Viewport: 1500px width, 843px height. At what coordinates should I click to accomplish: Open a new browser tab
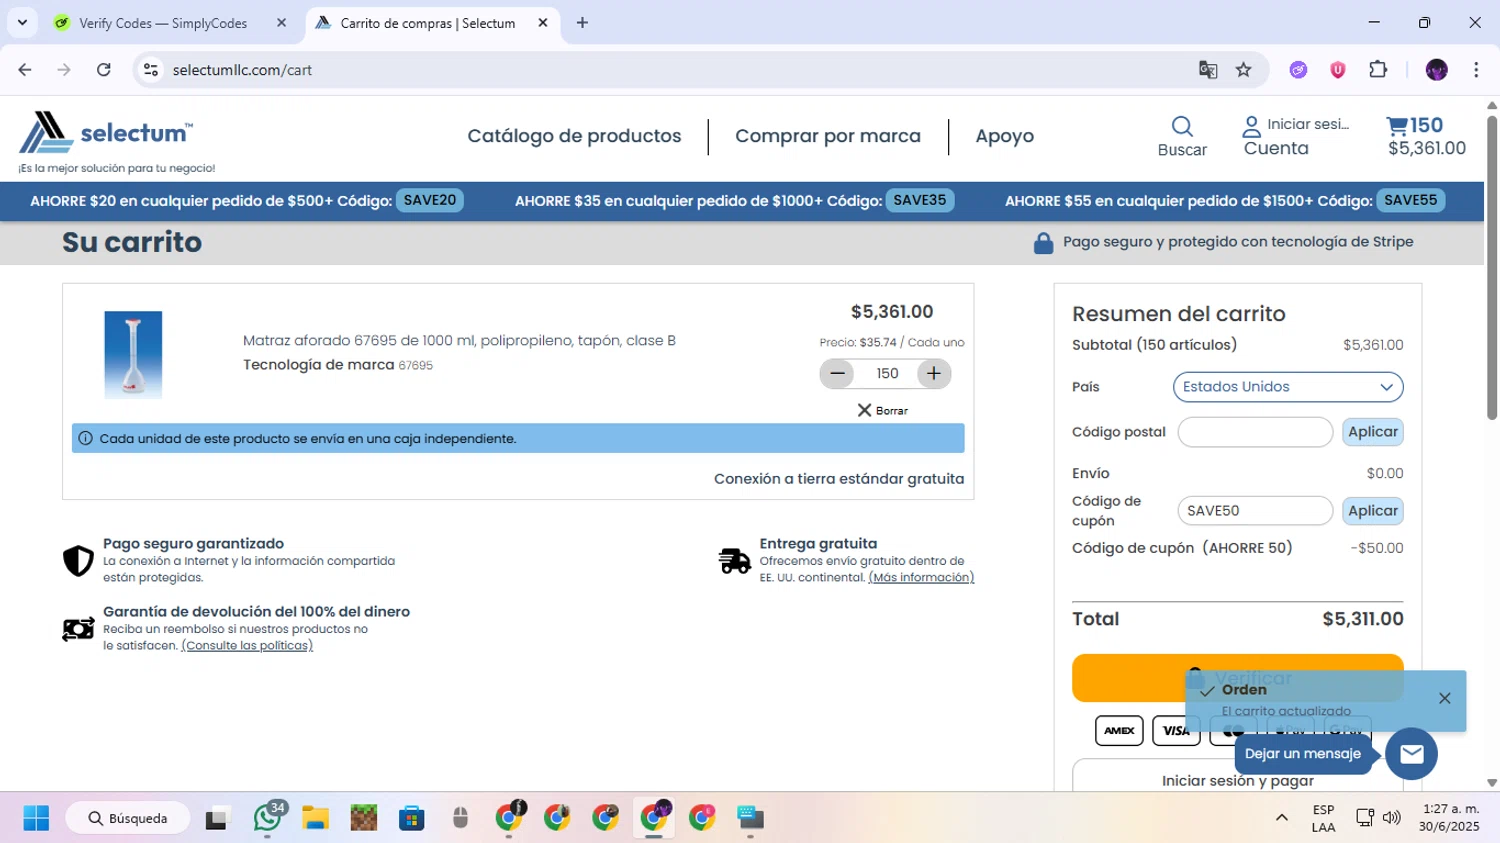pos(582,22)
